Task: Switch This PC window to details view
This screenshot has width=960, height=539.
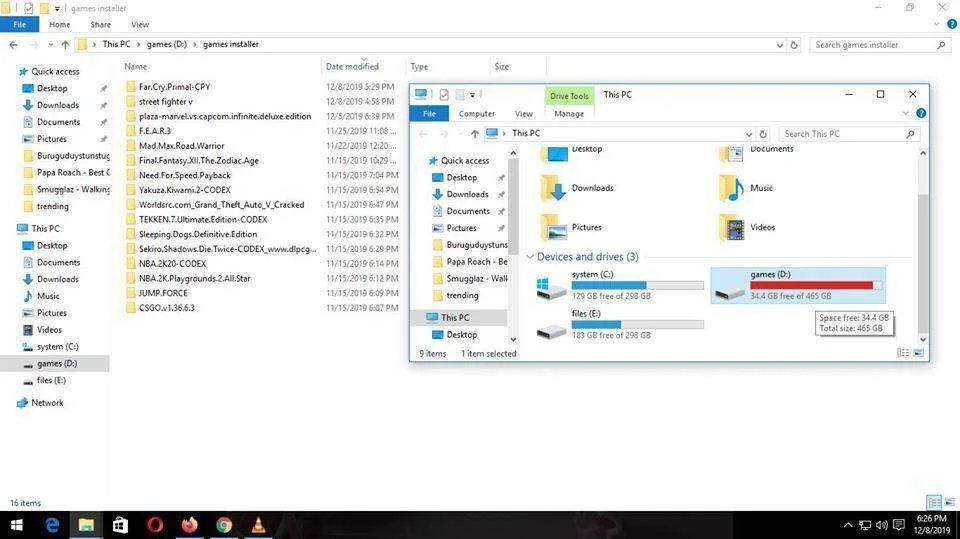Action: click(902, 353)
